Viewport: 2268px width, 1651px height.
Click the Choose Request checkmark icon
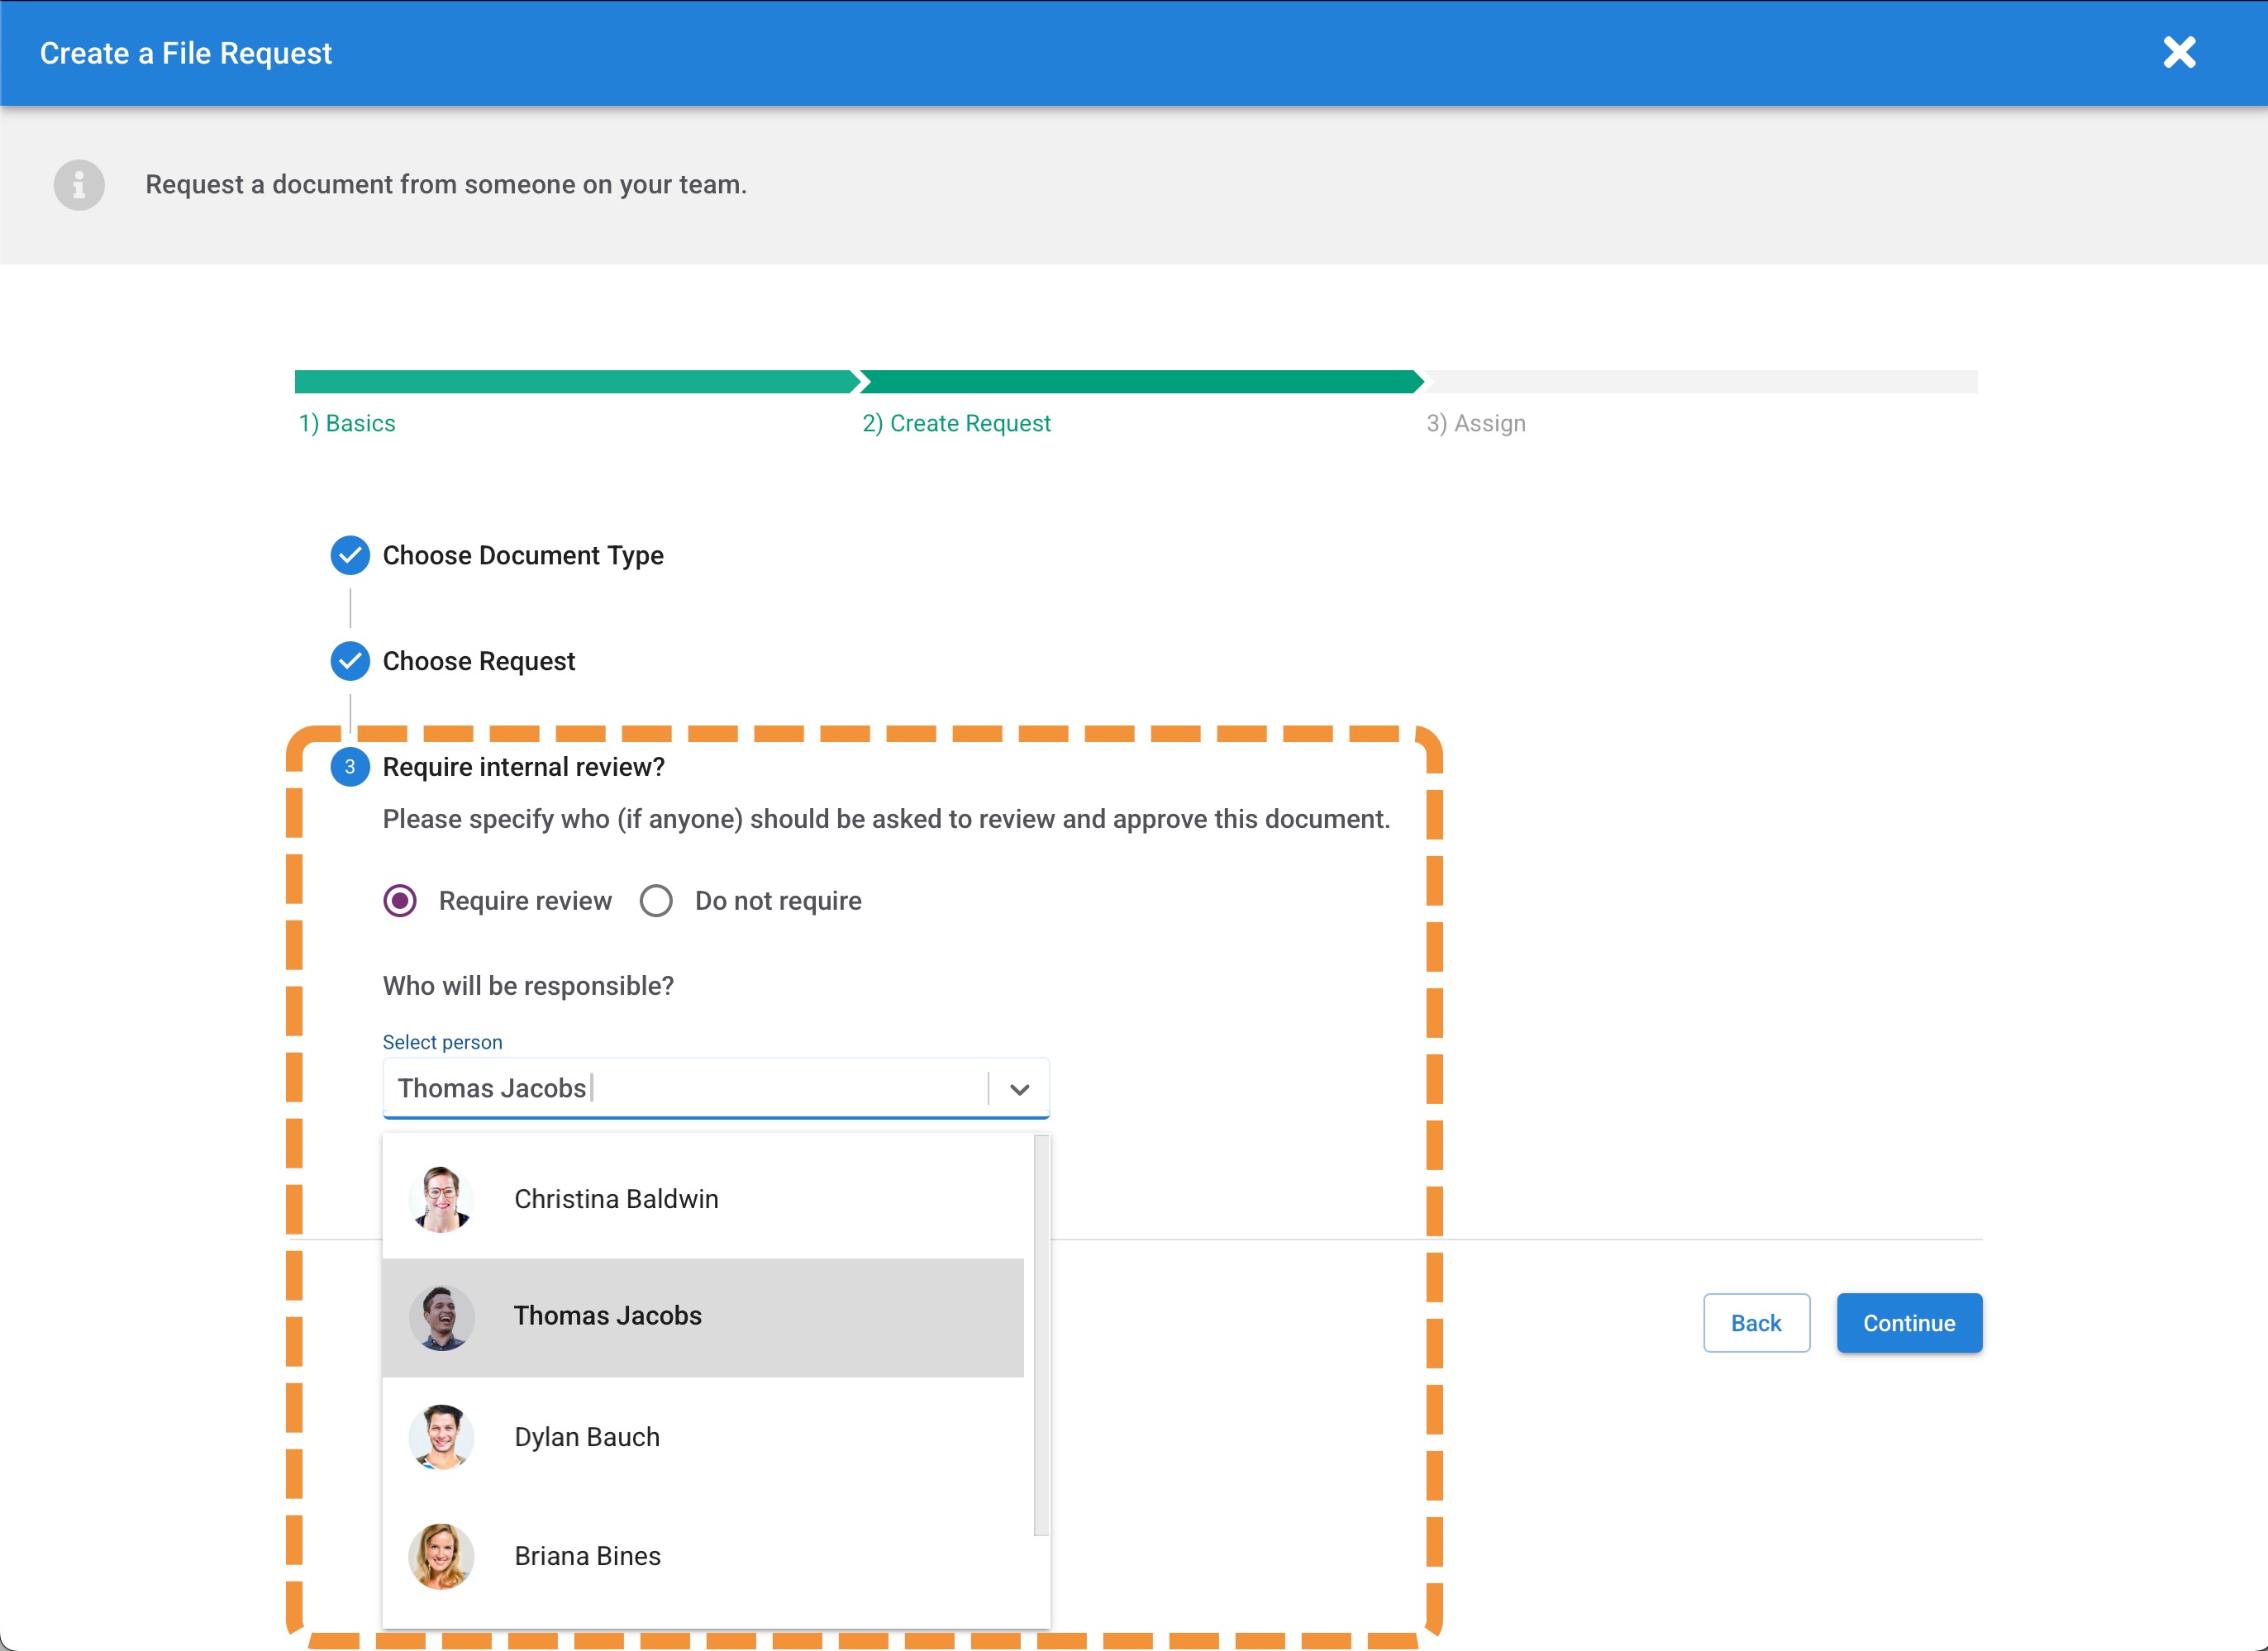(x=350, y=661)
